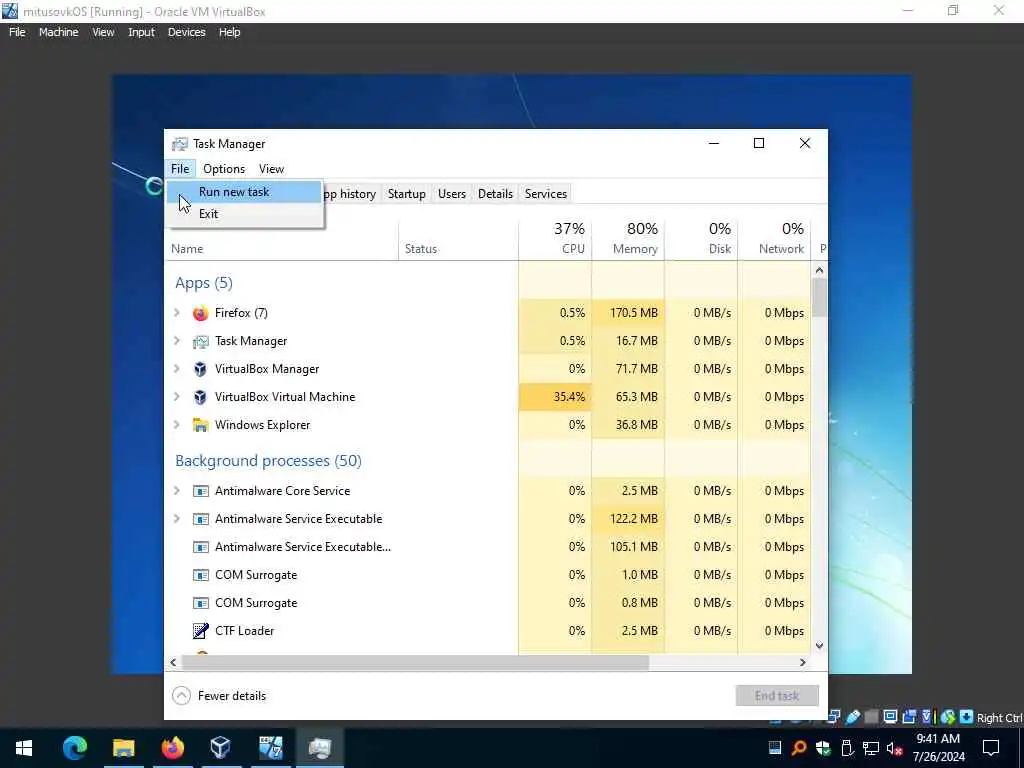
Task: Expand the VirtualBox Manager row chevron
Action: (176, 369)
